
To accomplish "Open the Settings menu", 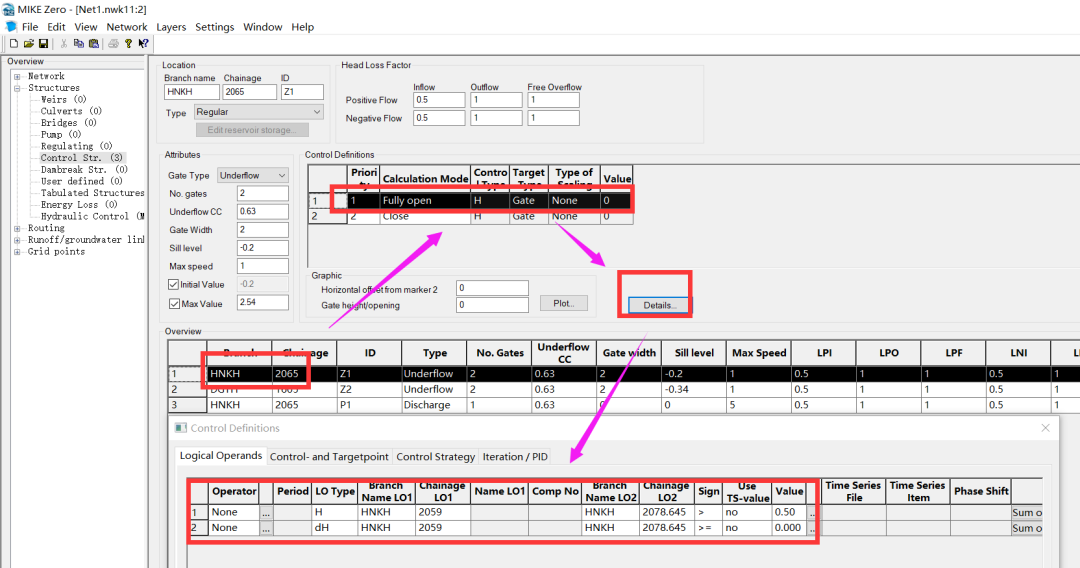I will [x=214, y=27].
